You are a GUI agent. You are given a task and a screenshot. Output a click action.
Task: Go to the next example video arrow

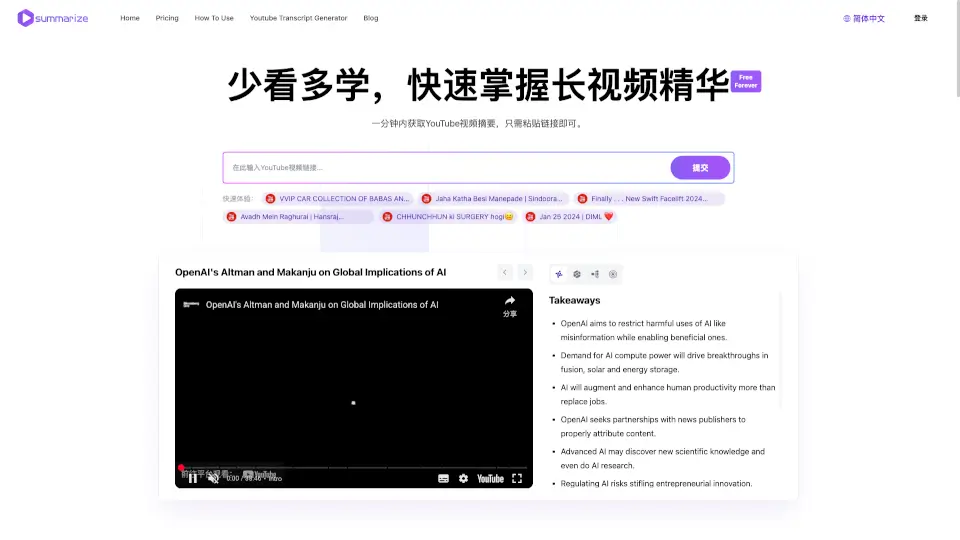[525, 272]
